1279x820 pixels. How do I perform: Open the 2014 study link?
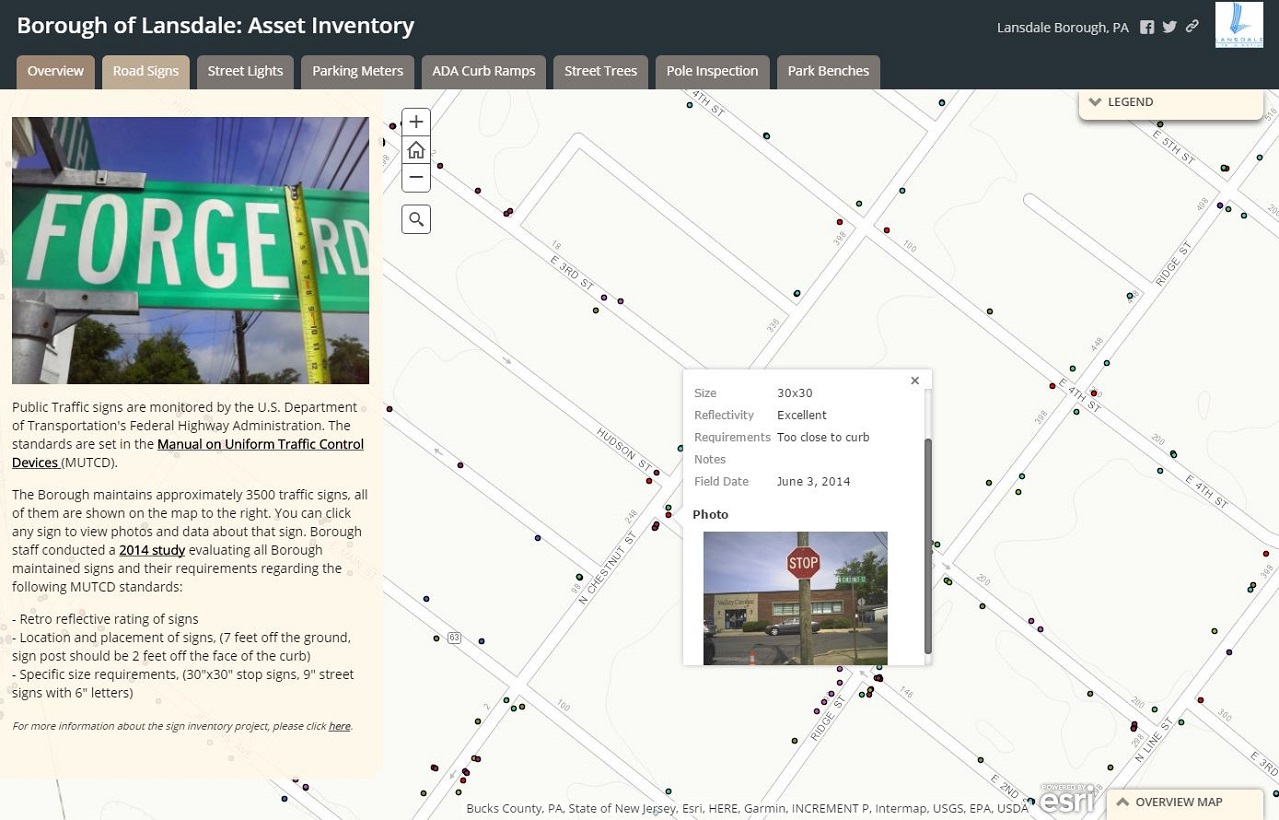click(151, 549)
